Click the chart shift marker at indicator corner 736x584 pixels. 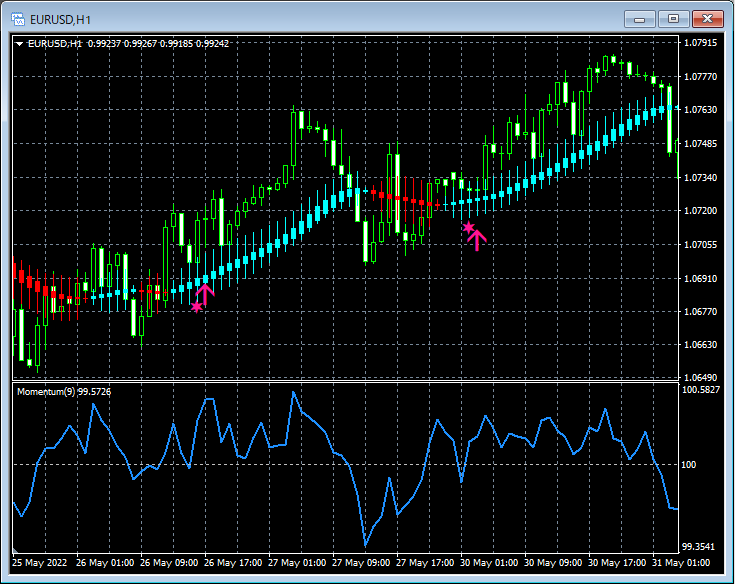[15, 550]
